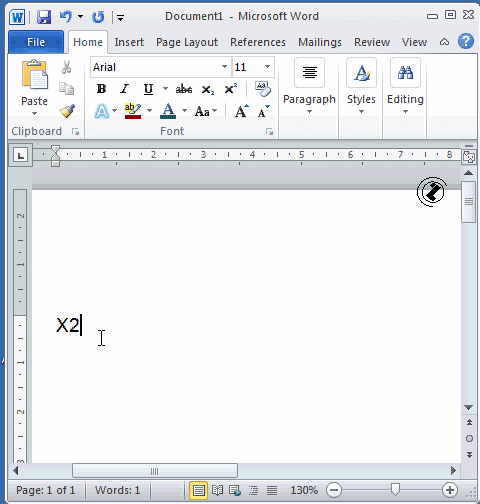Click the Copy icon

67,88
